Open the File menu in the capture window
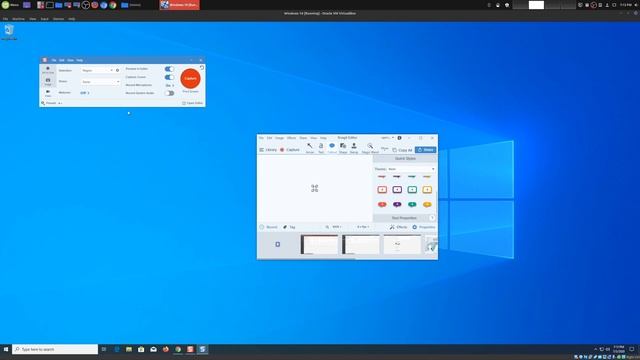Viewport: 640px width, 360px height. tap(53, 60)
